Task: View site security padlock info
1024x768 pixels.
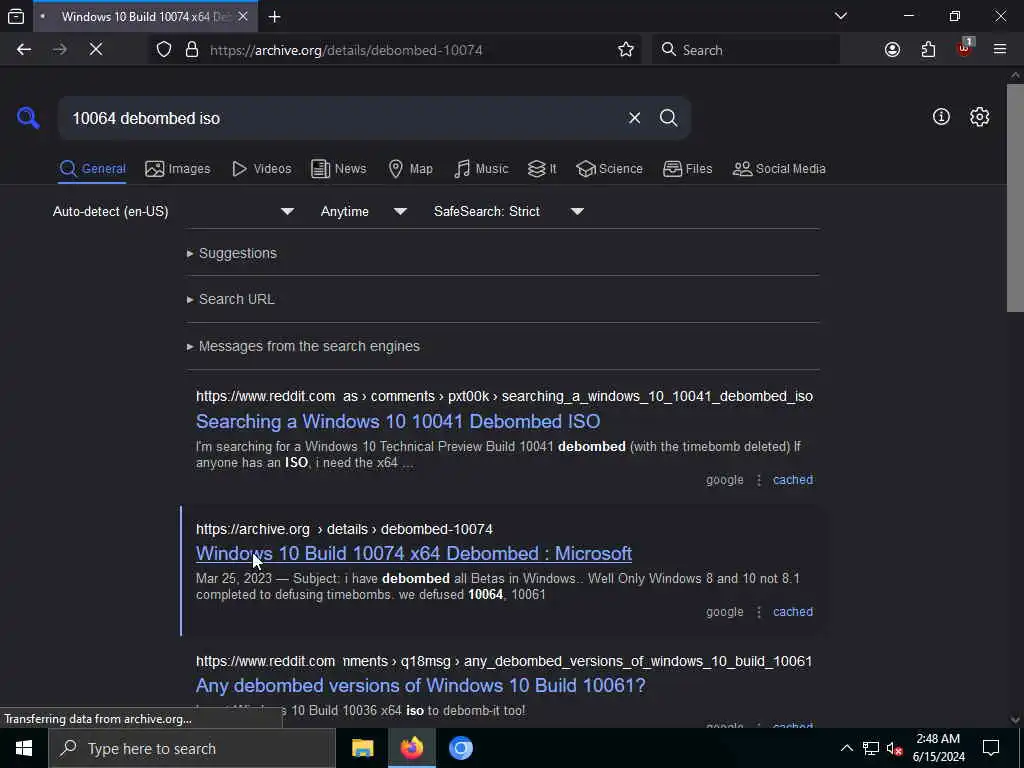Action: 191,50
